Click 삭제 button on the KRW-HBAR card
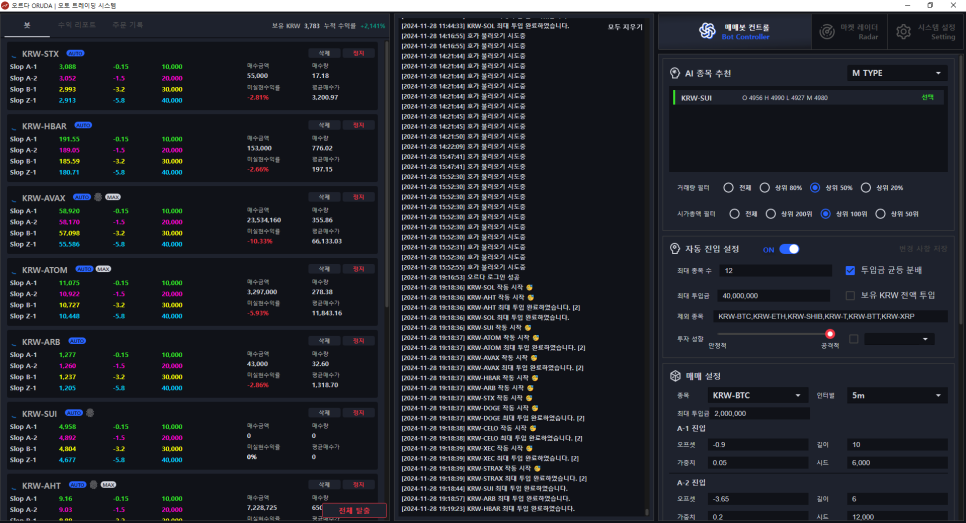This screenshot has width=966, height=523. point(323,125)
